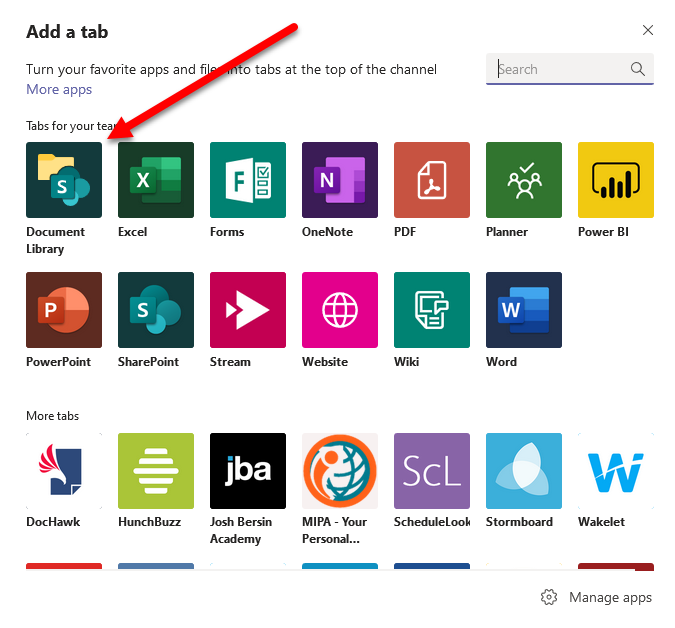675x628 pixels.
Task: Click the More apps link
Action: [x=59, y=90]
